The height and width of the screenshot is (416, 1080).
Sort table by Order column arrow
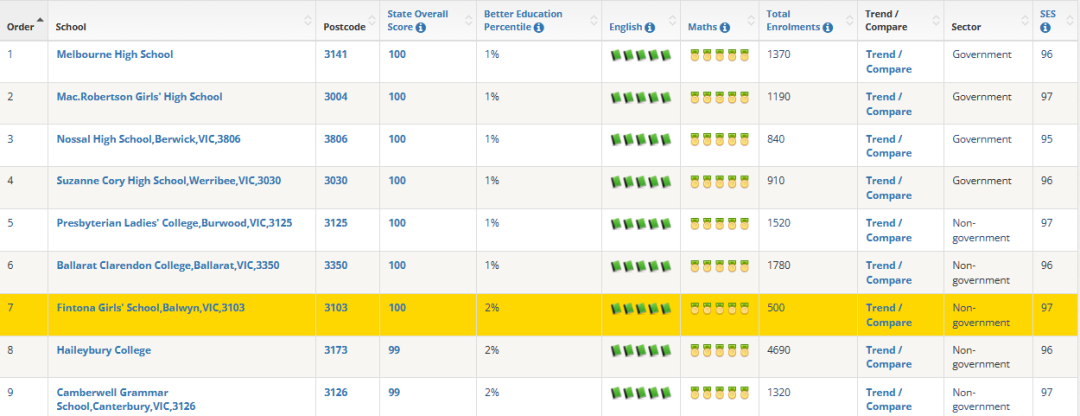tap(39, 19)
